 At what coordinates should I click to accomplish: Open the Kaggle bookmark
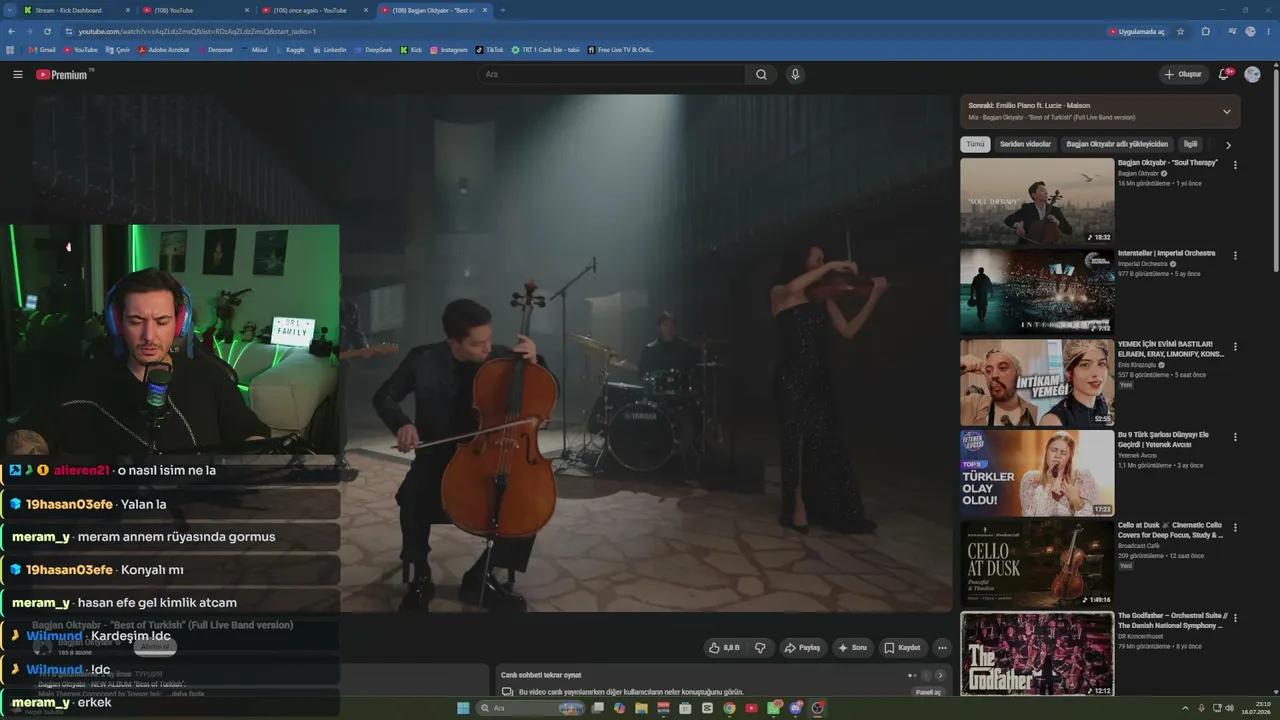tap(290, 49)
